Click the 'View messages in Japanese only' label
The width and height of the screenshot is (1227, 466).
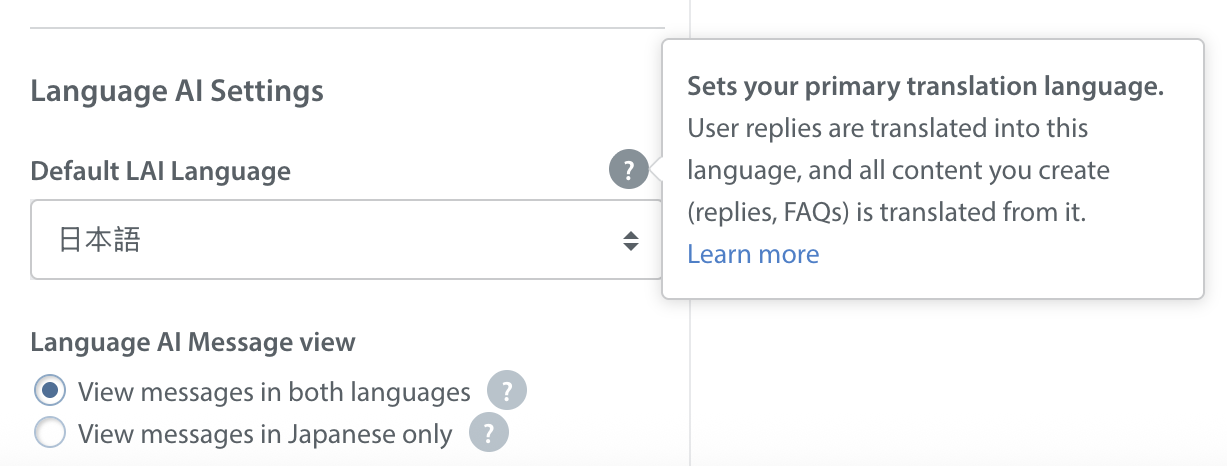coord(265,435)
